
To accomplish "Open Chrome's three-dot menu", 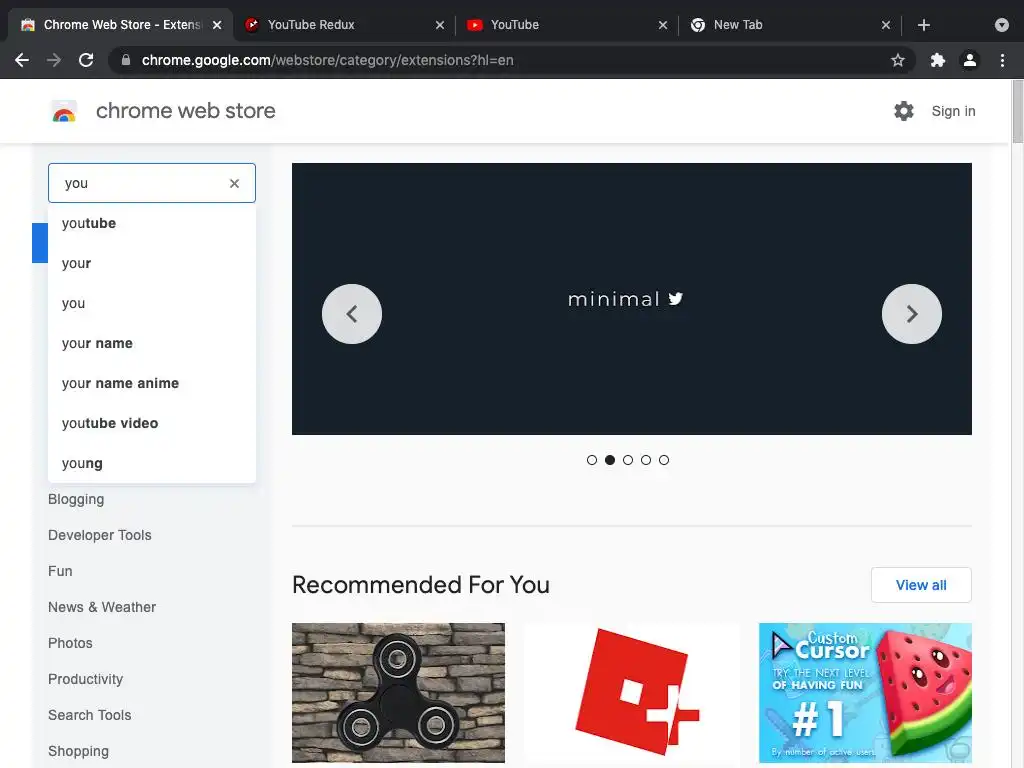I will click(1002, 60).
